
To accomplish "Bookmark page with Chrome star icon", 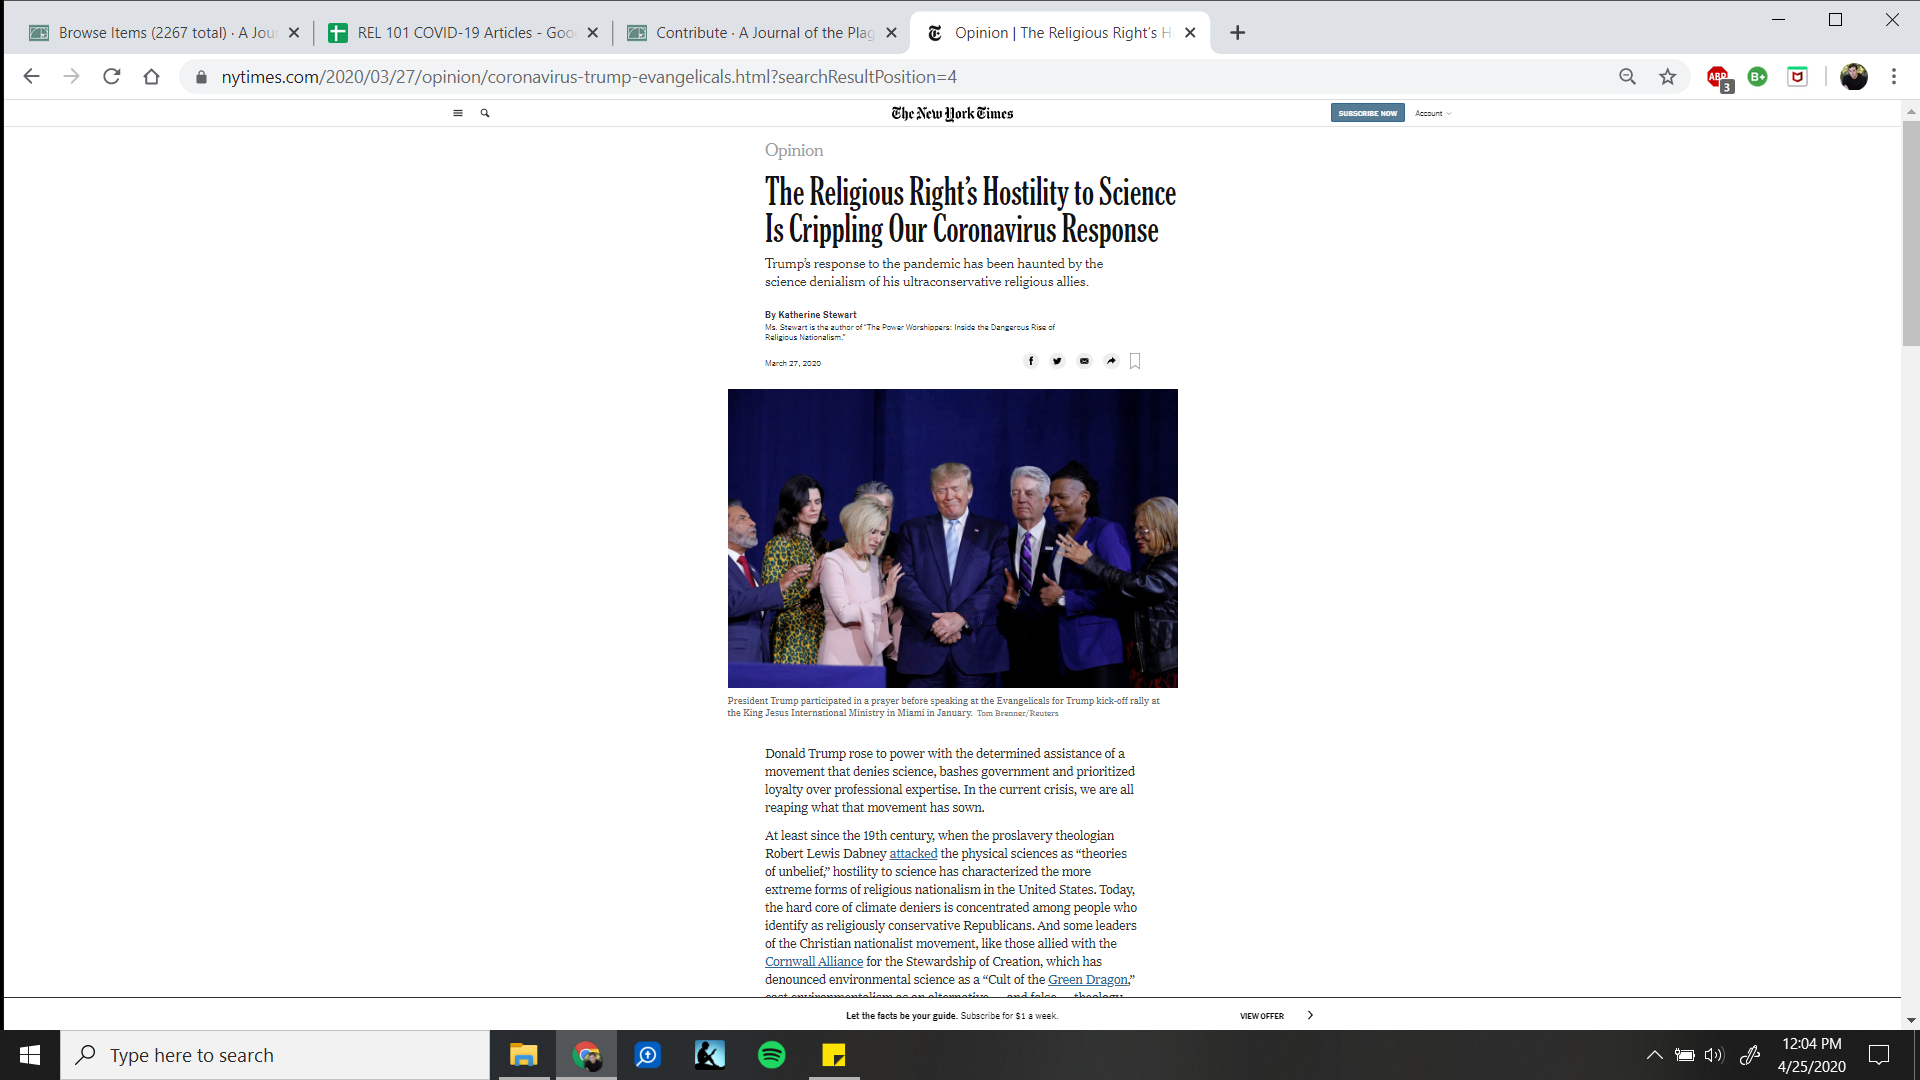I will click(1667, 77).
